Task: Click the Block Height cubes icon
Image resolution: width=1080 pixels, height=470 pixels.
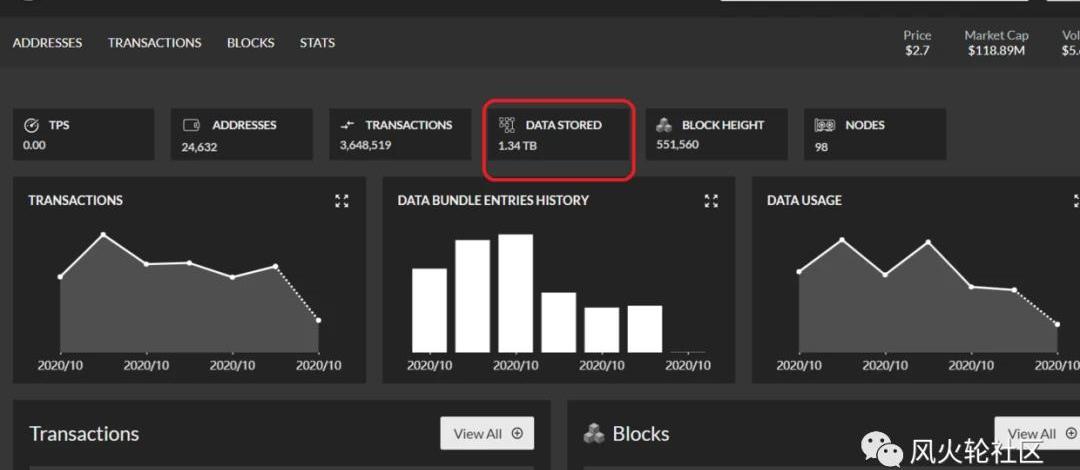Action: 664,126
